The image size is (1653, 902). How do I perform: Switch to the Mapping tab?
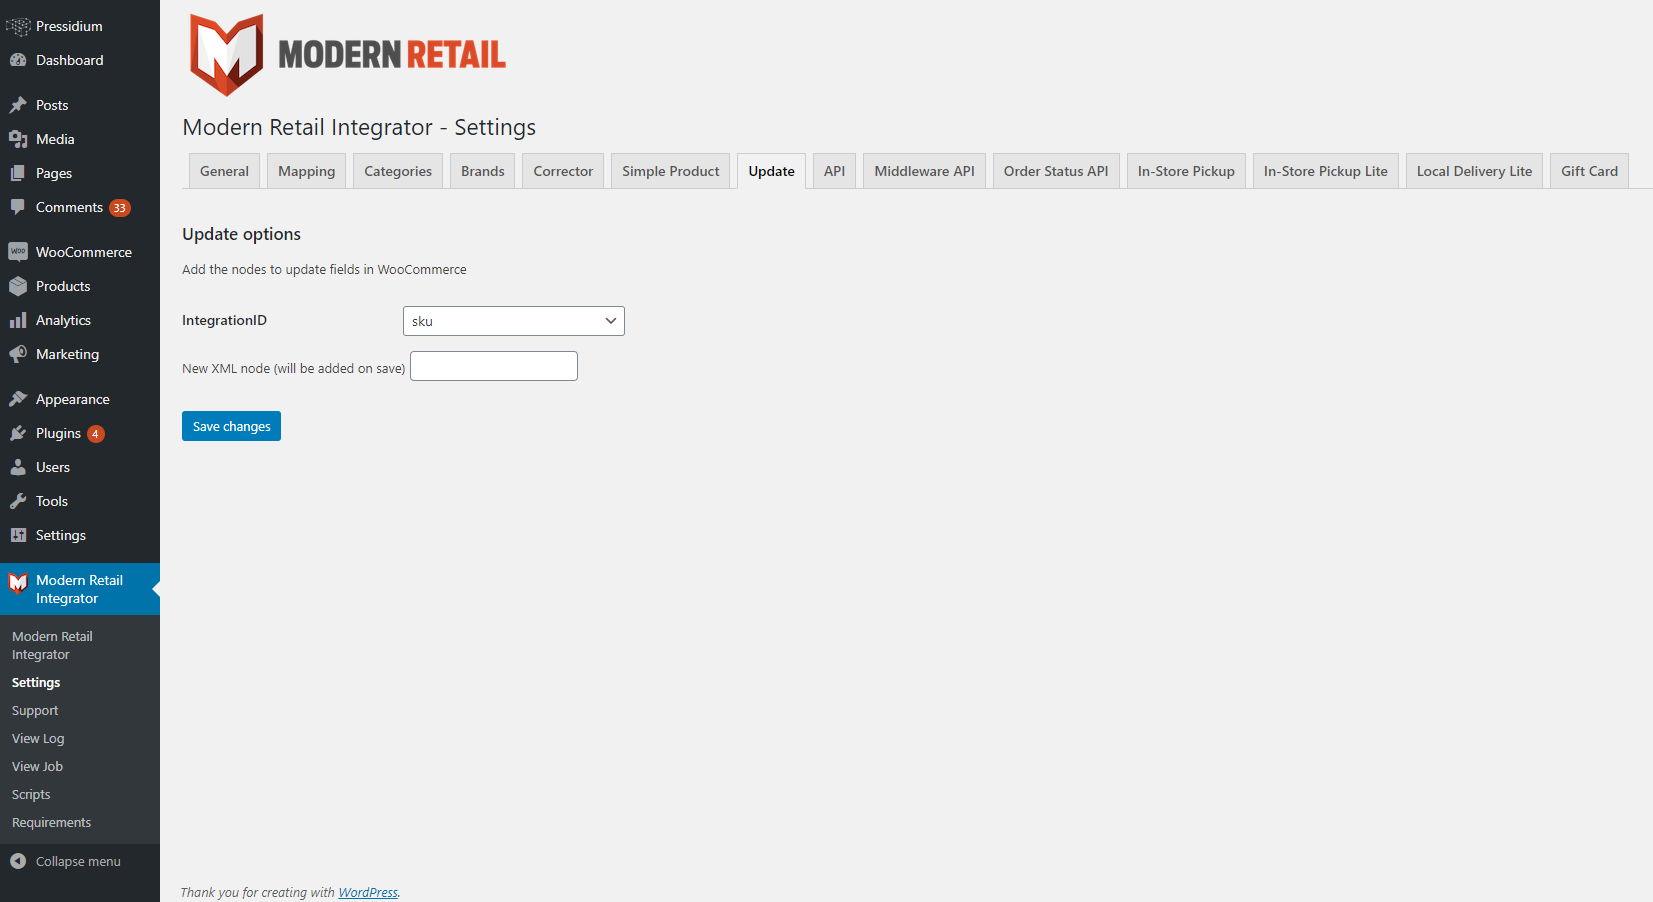point(307,171)
